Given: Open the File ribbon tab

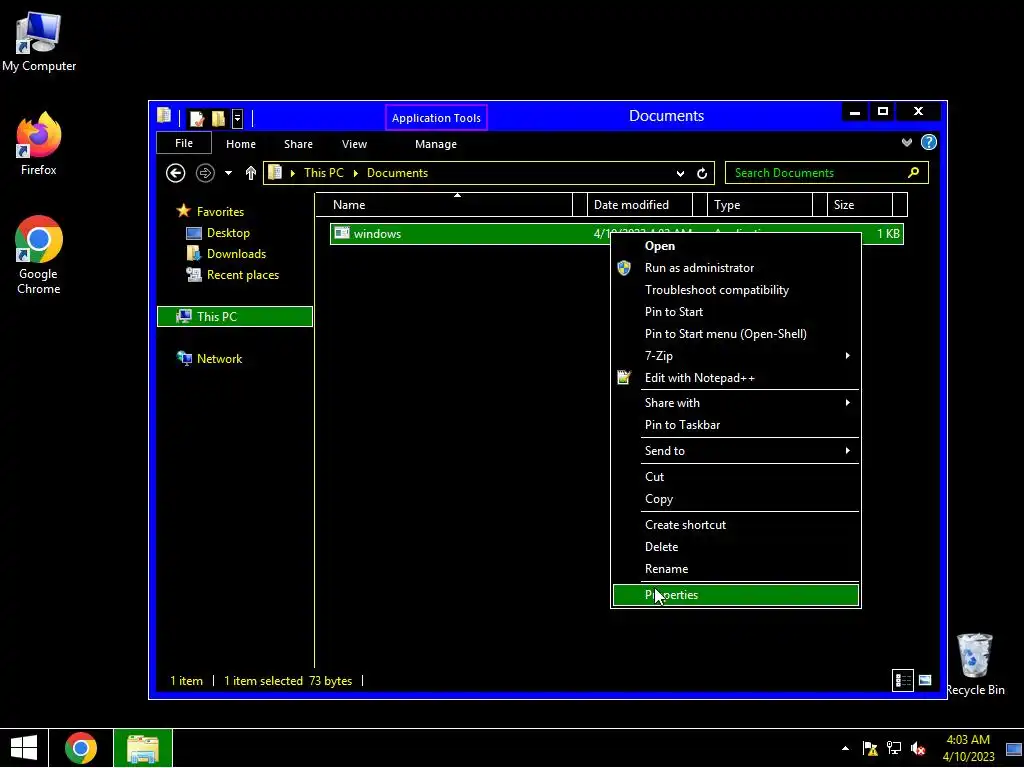Looking at the screenshot, I should click(184, 143).
